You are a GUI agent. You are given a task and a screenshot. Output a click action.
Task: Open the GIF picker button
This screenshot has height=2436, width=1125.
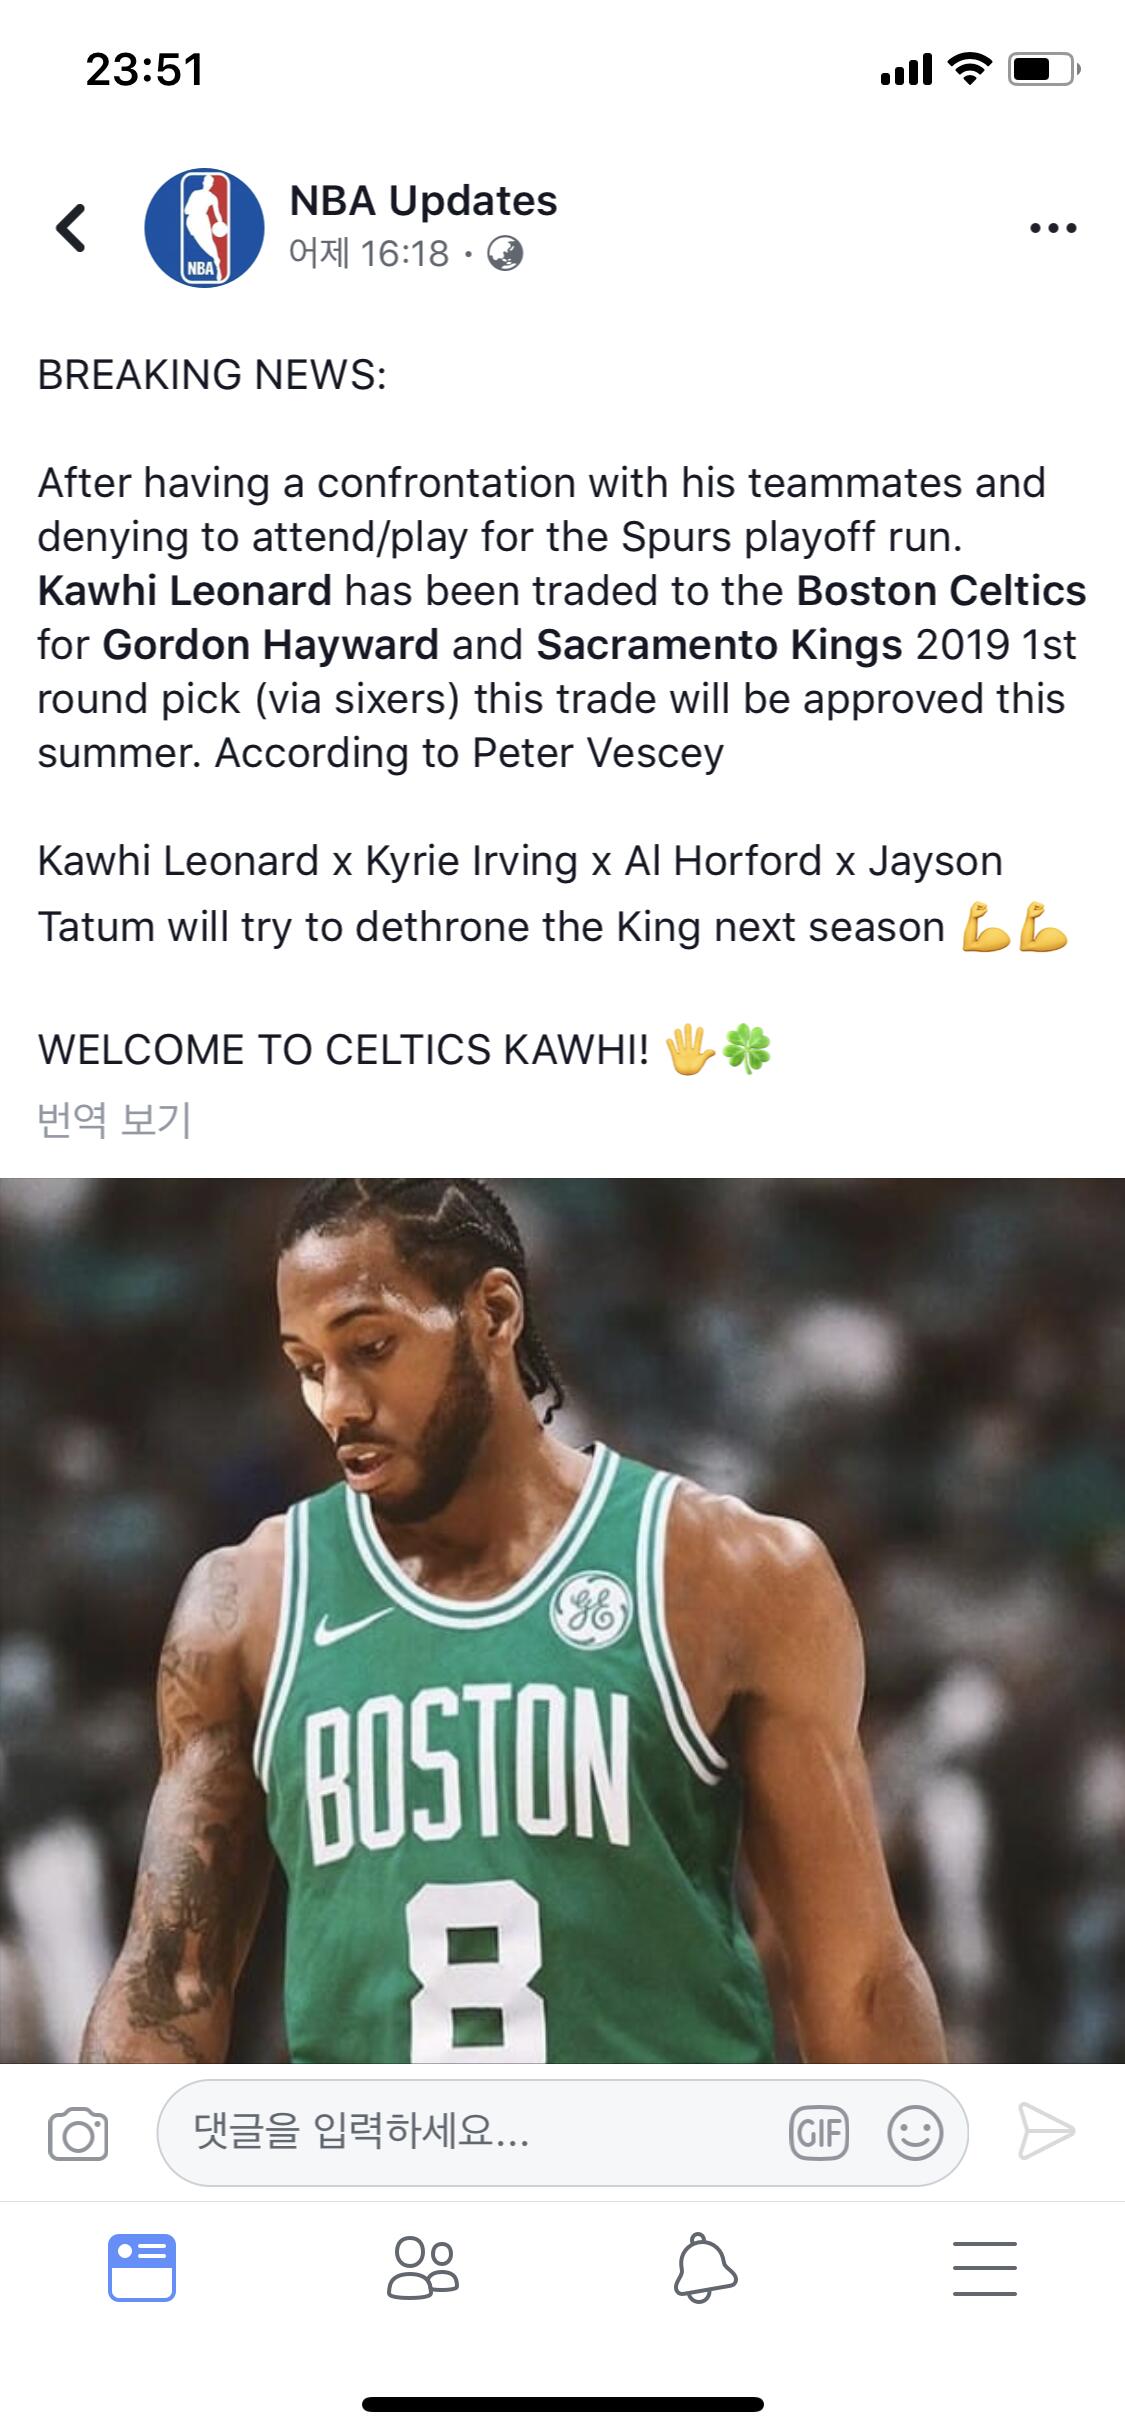(x=819, y=2133)
